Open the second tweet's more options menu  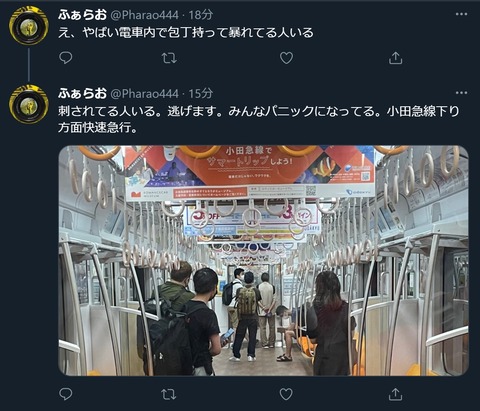pos(461,93)
